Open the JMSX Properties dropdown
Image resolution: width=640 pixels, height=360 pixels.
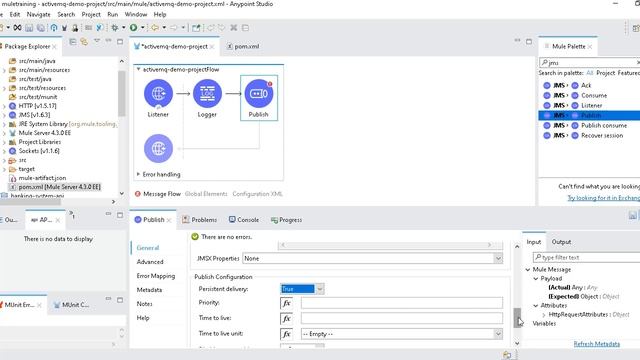498,258
